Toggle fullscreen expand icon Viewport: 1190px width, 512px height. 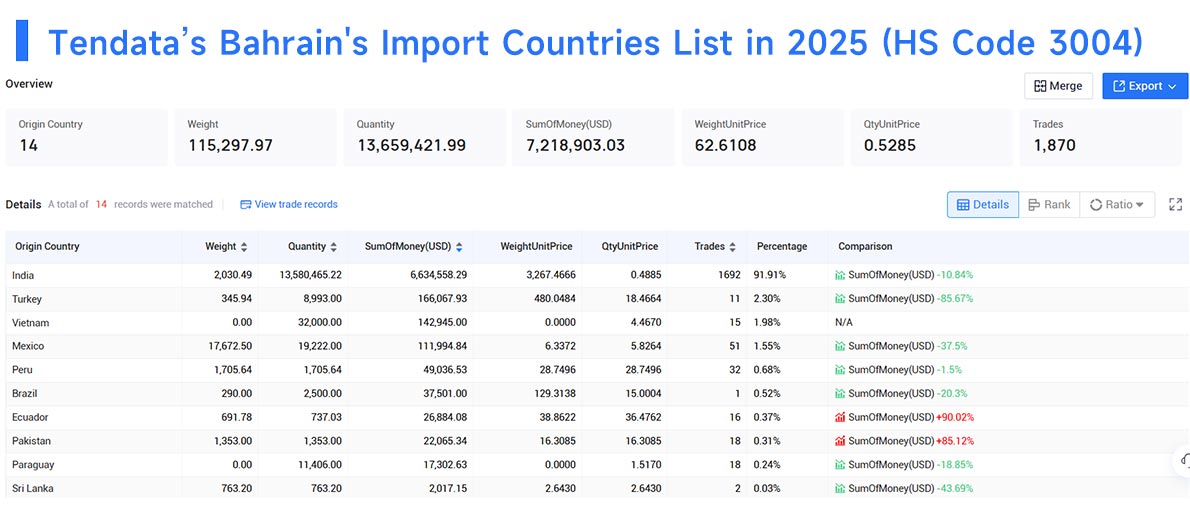click(x=1176, y=204)
